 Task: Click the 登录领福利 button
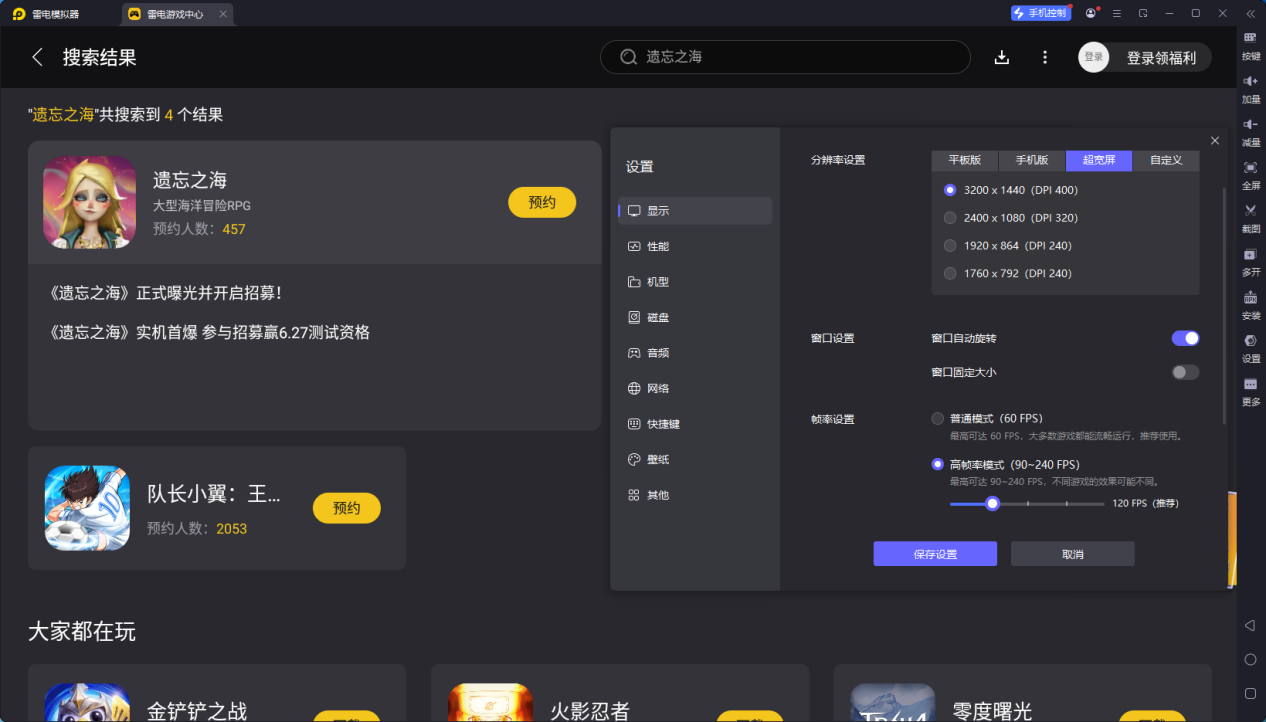[x=1161, y=57]
